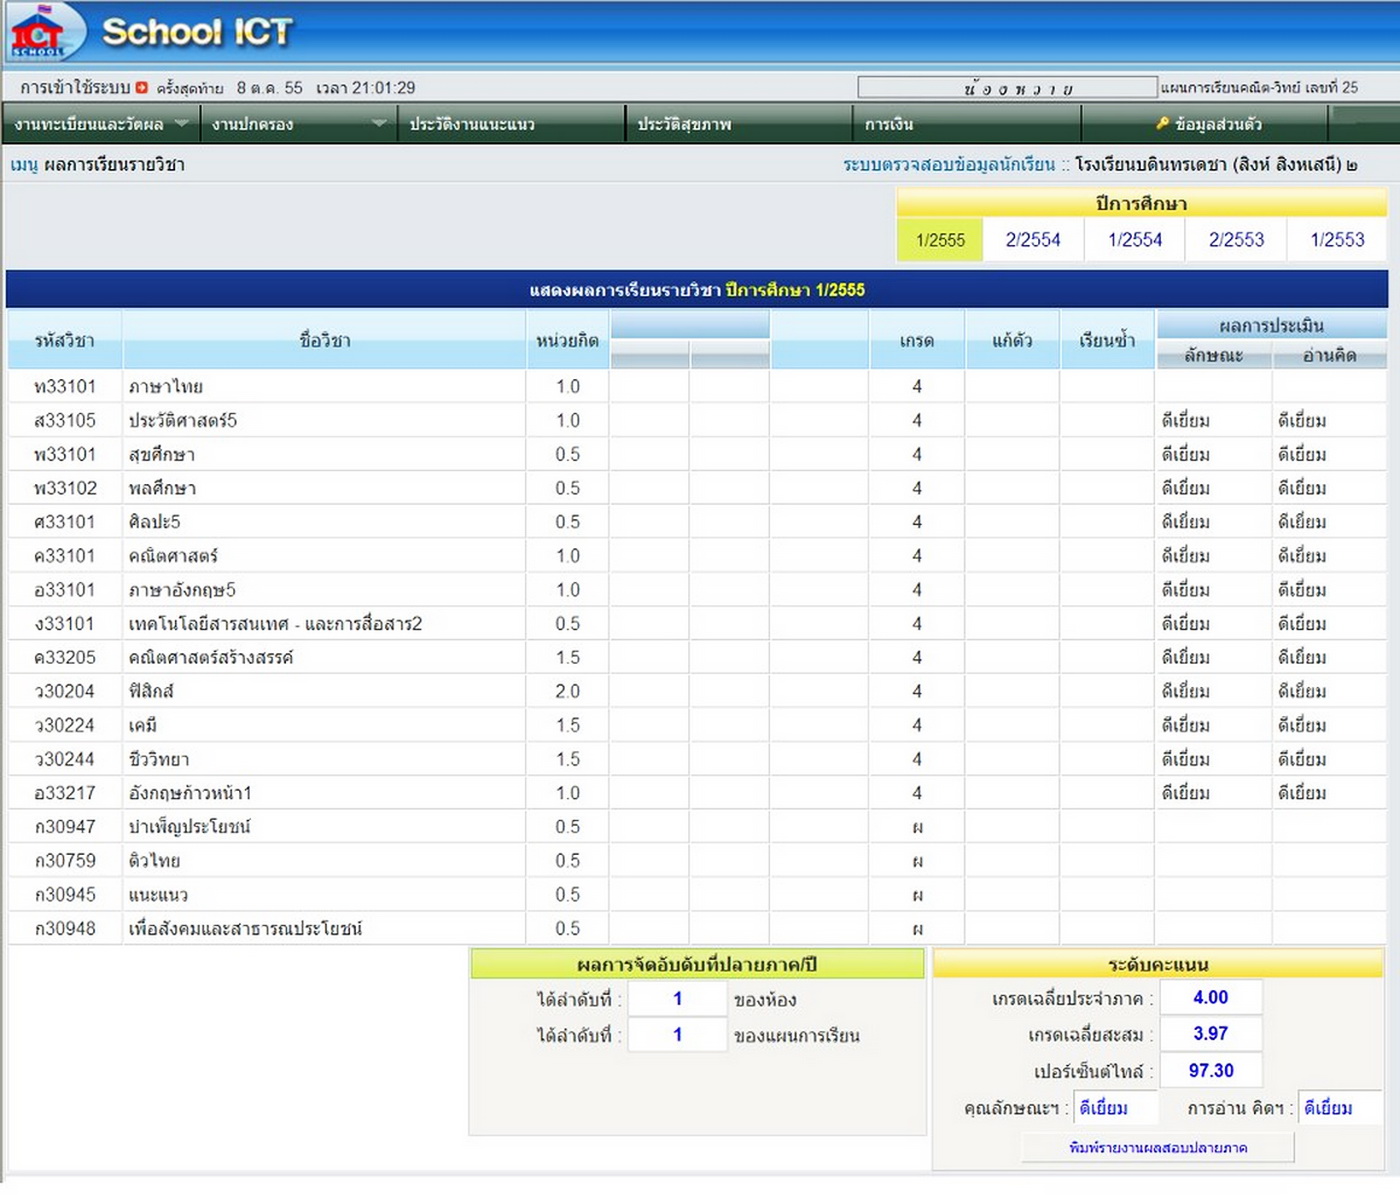Image resolution: width=1400 pixels, height=1199 pixels.
Task: Expand the งานทะเบียนและวัดผล menu arrow
Action: tap(181, 124)
